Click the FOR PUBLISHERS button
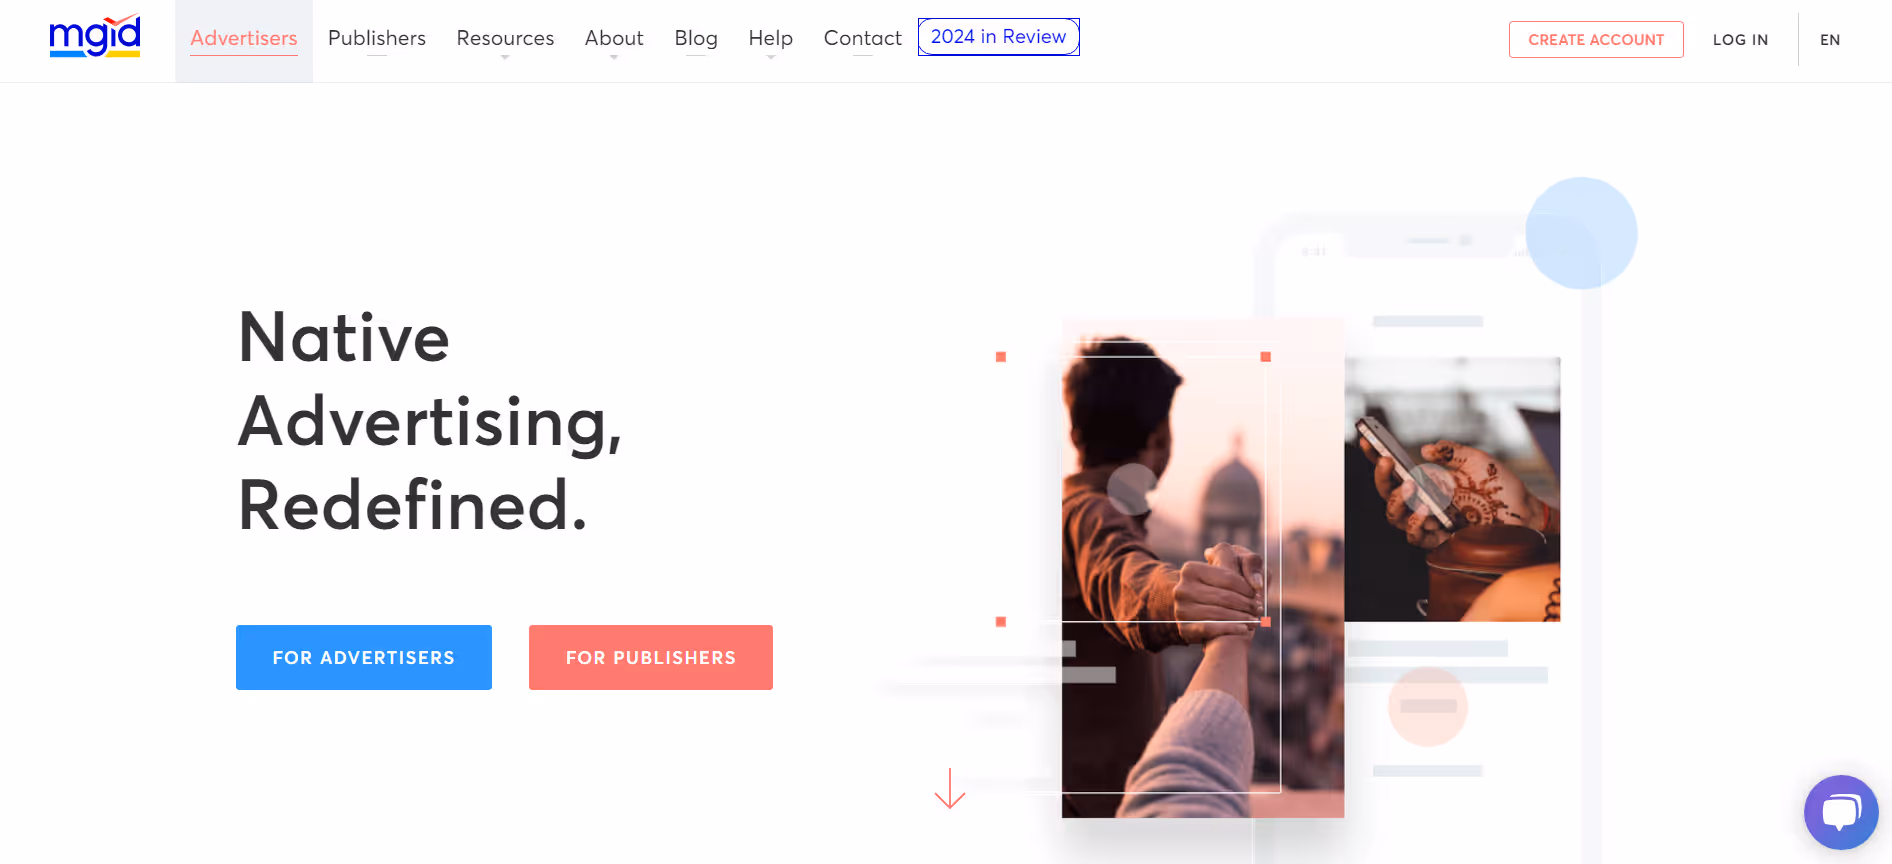This screenshot has width=1892, height=864. [651, 657]
